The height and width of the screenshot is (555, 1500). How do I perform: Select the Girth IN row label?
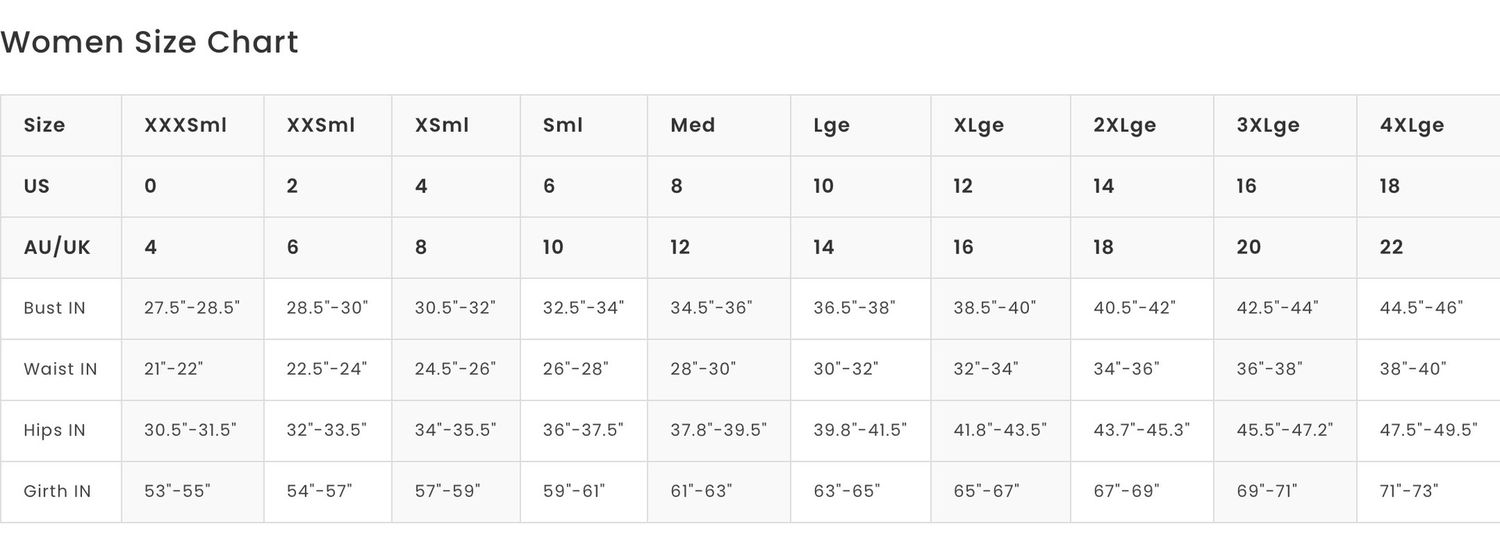(58, 491)
